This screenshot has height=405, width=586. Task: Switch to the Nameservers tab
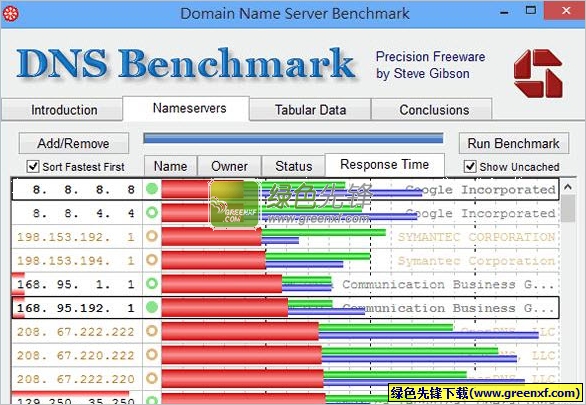coord(186,108)
